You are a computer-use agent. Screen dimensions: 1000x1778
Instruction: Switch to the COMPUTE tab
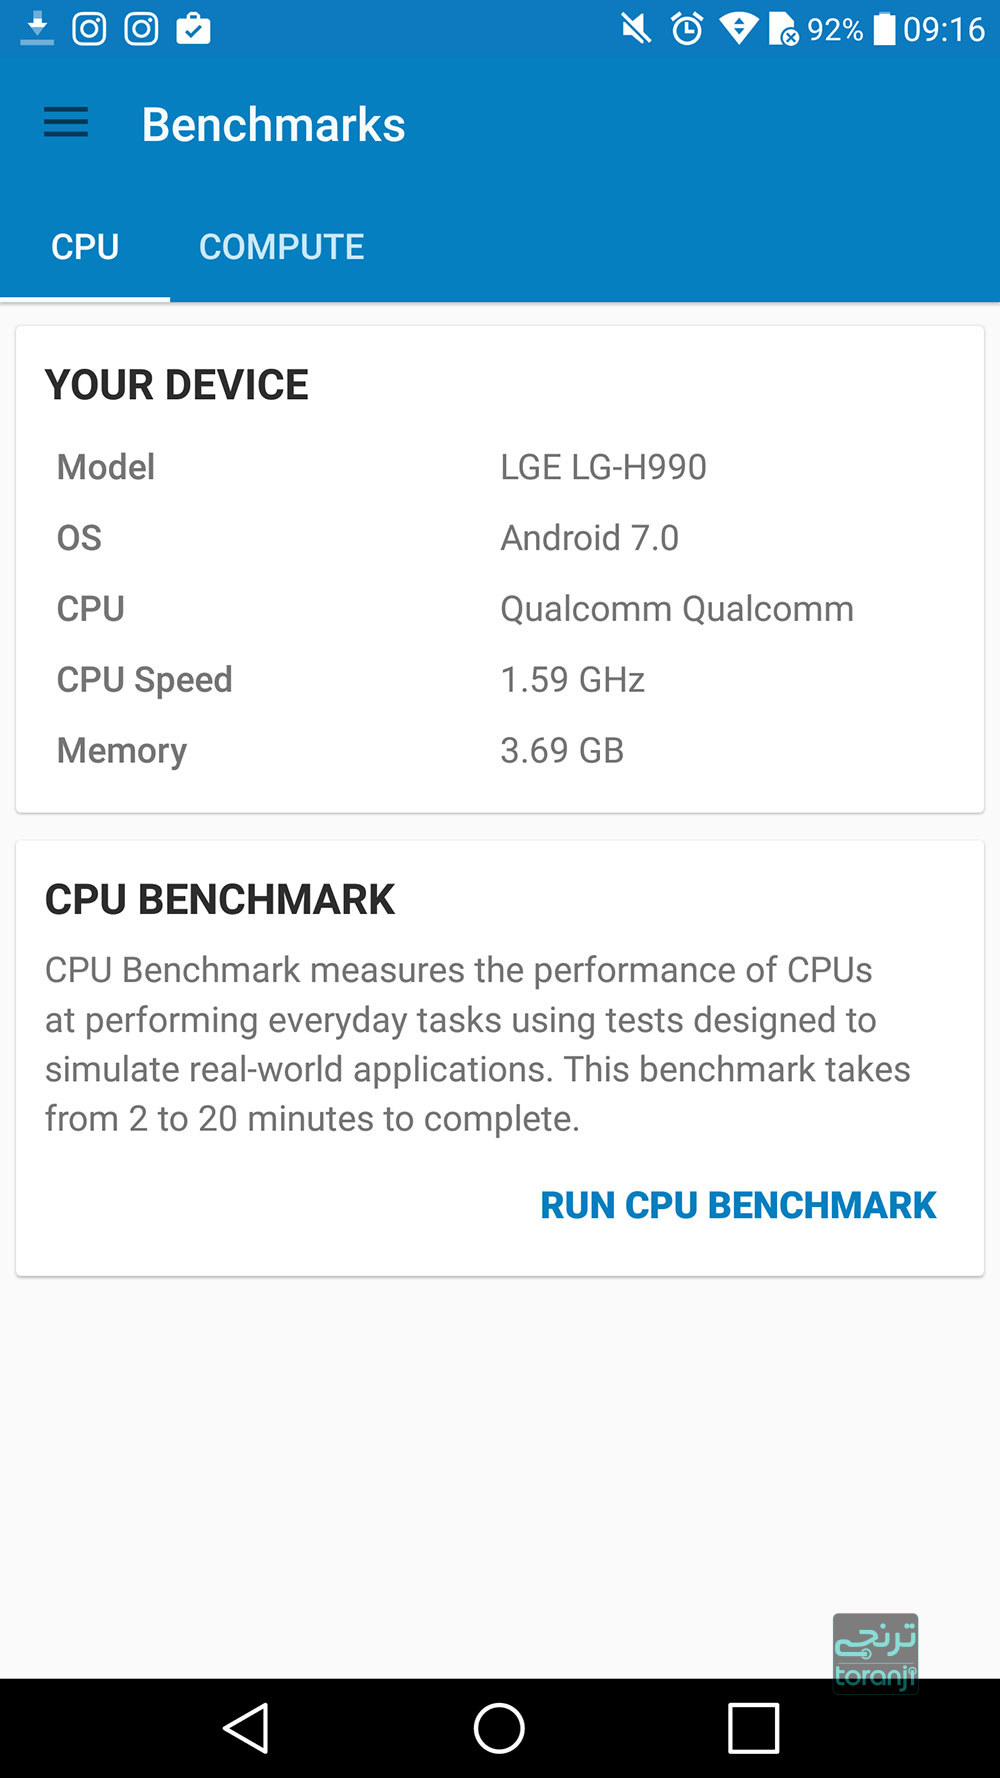point(281,247)
